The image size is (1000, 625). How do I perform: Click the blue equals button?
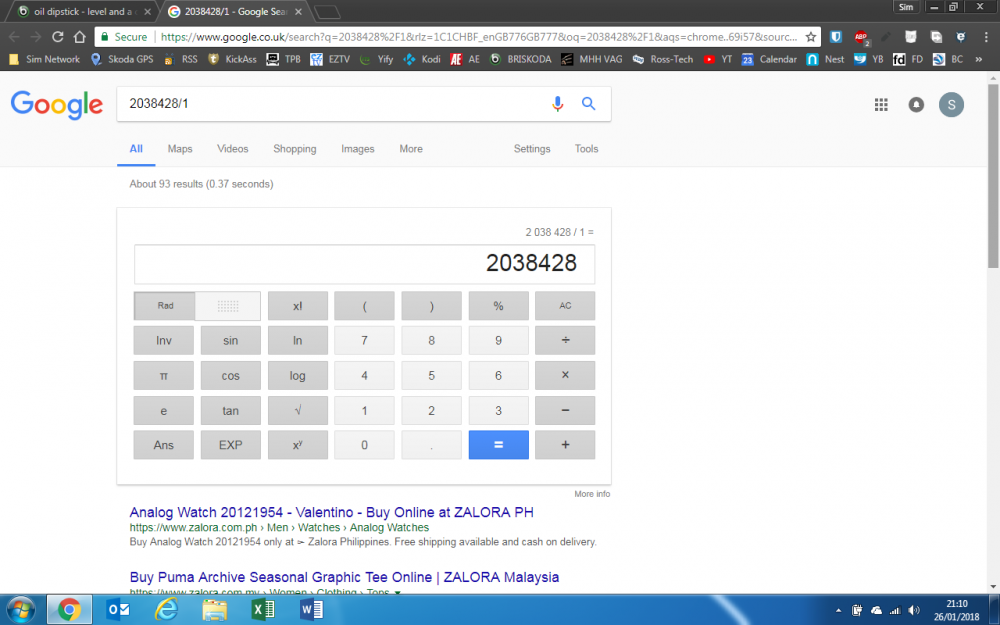click(498, 445)
